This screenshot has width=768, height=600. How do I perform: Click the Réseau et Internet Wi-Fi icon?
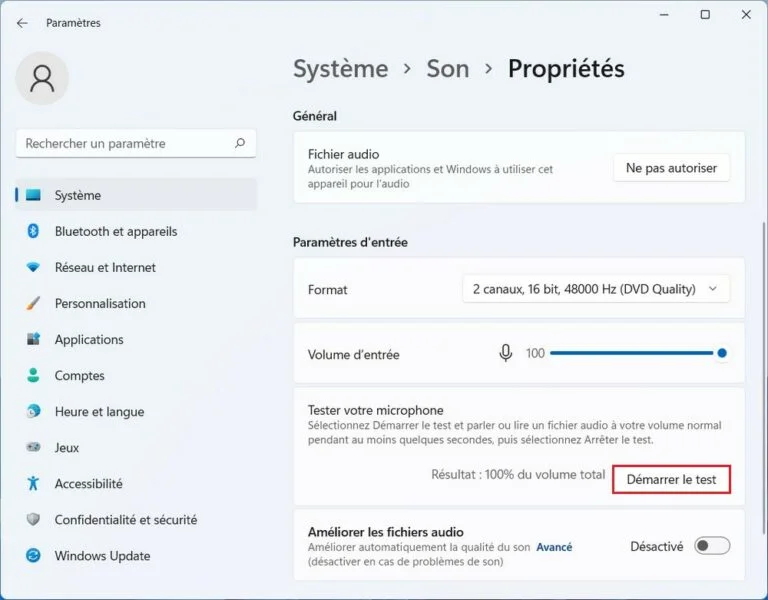[x=33, y=267]
